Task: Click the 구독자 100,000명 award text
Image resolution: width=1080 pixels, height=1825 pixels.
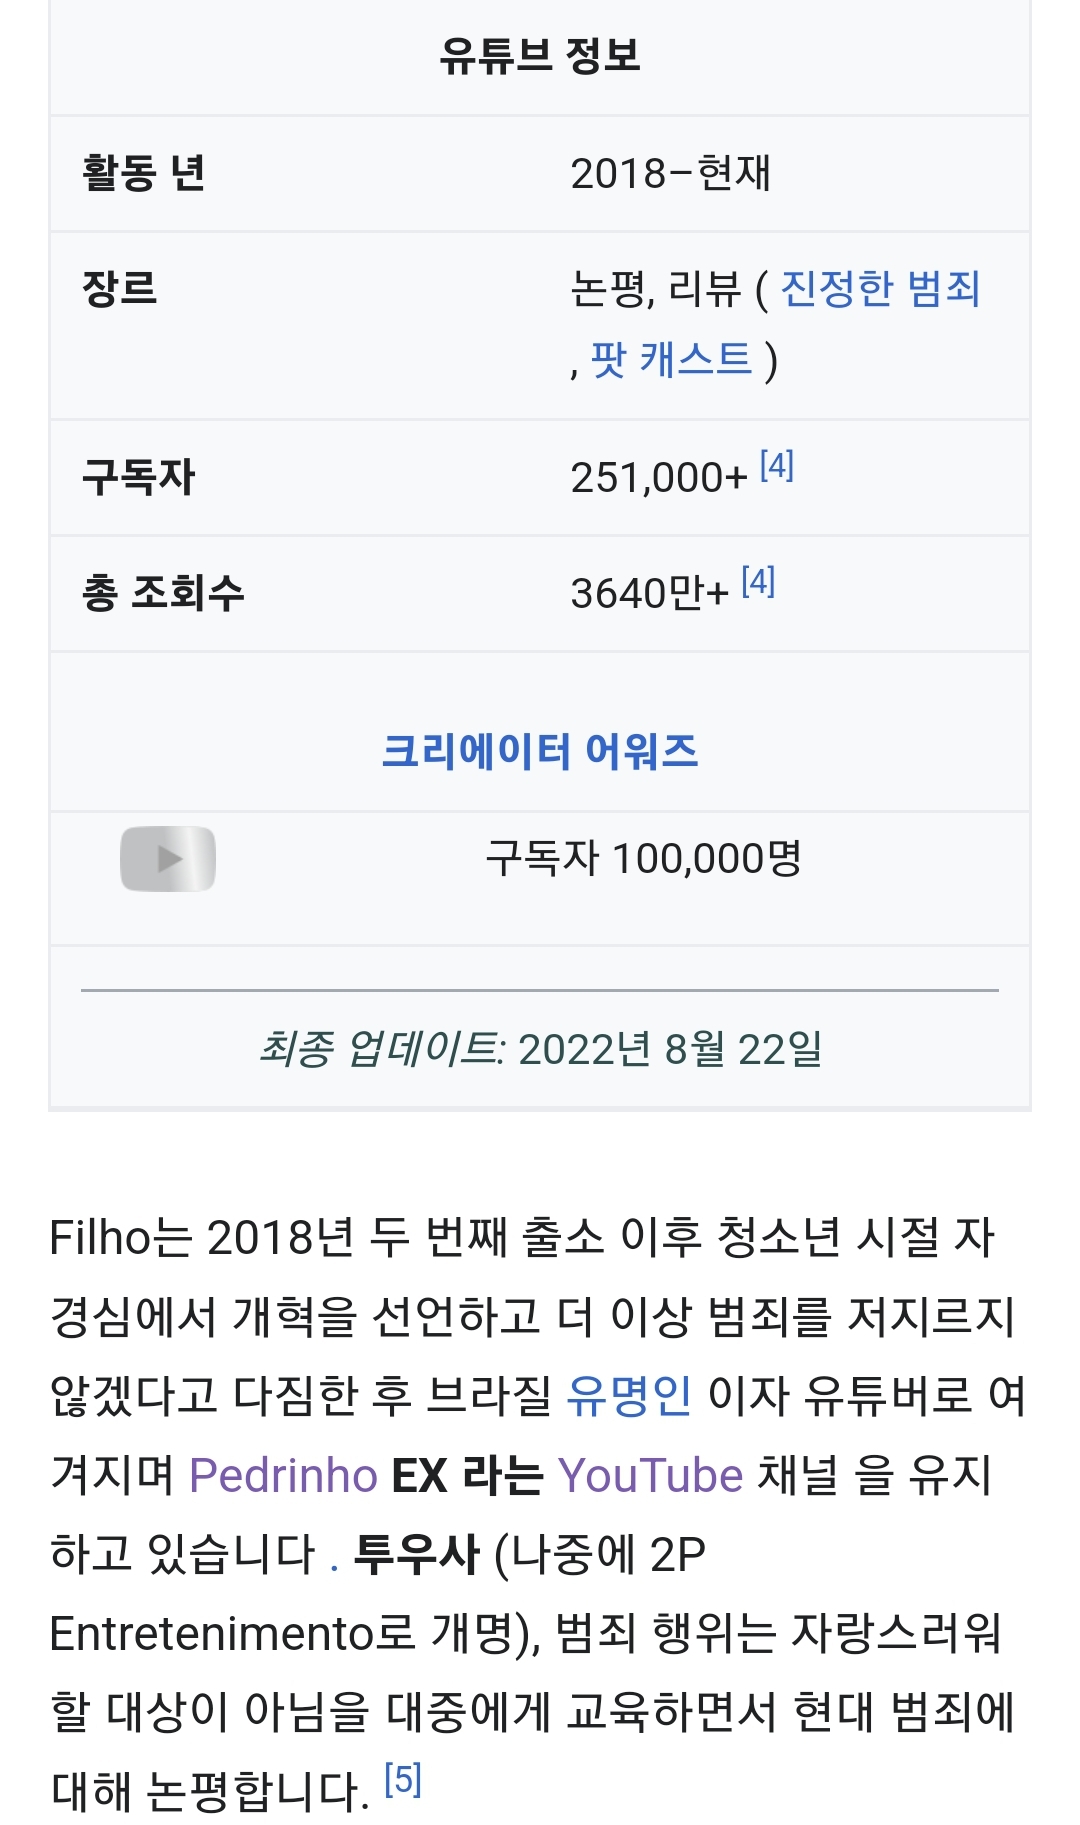Action: point(643,858)
